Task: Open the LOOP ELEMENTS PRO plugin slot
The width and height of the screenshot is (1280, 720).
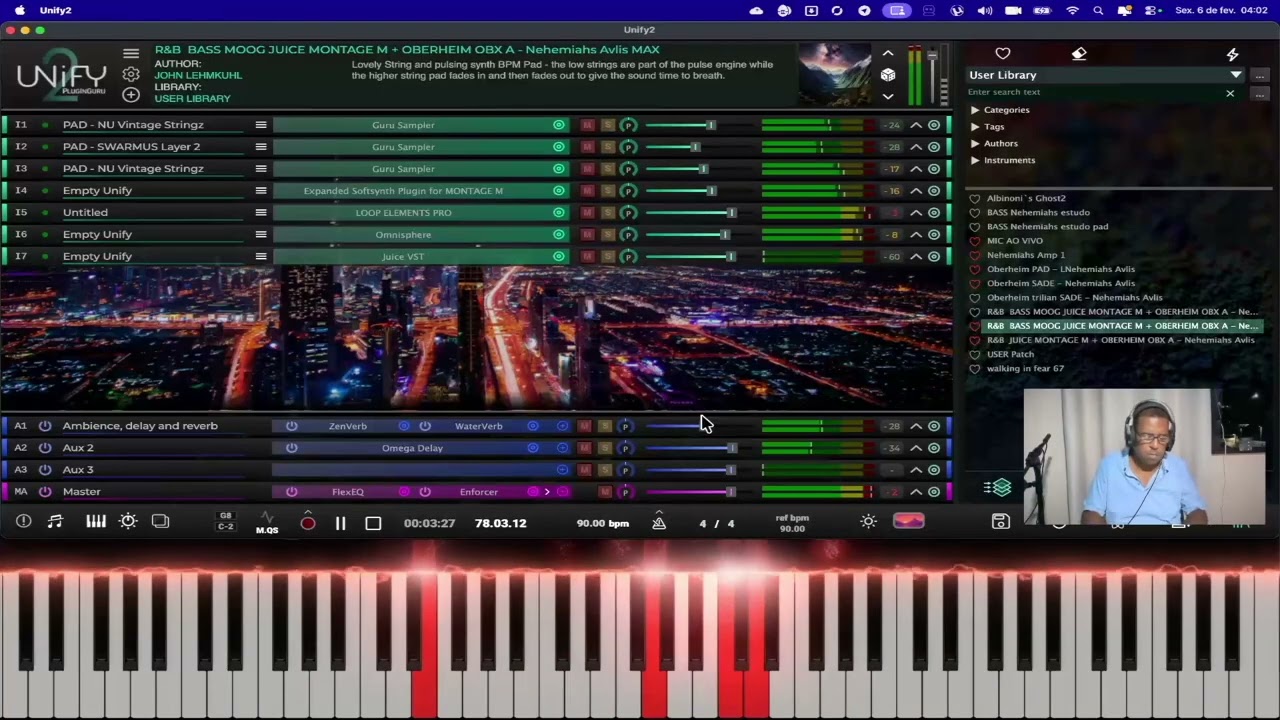Action: [404, 213]
